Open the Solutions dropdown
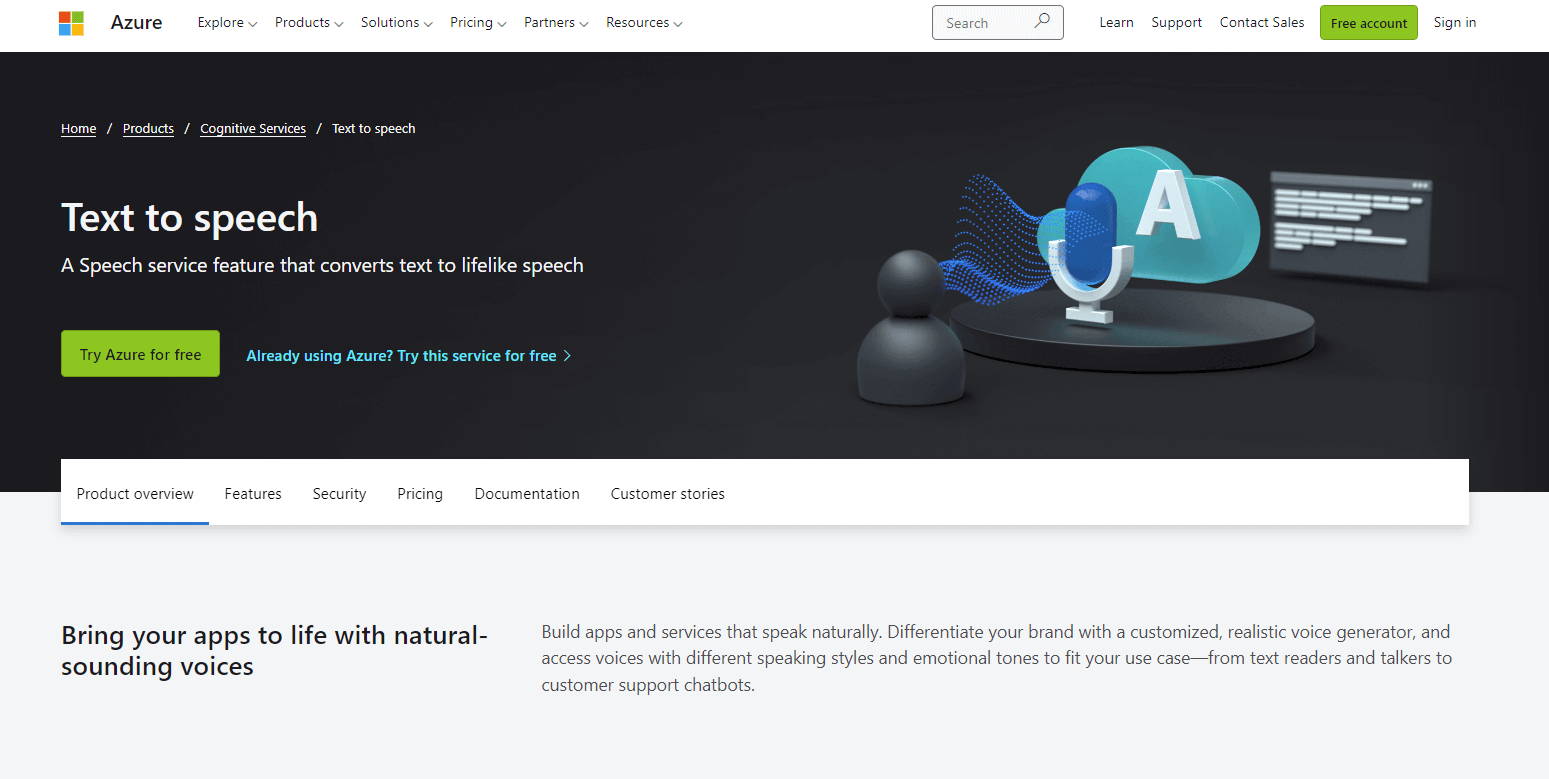The image size is (1549, 779). 397,23
